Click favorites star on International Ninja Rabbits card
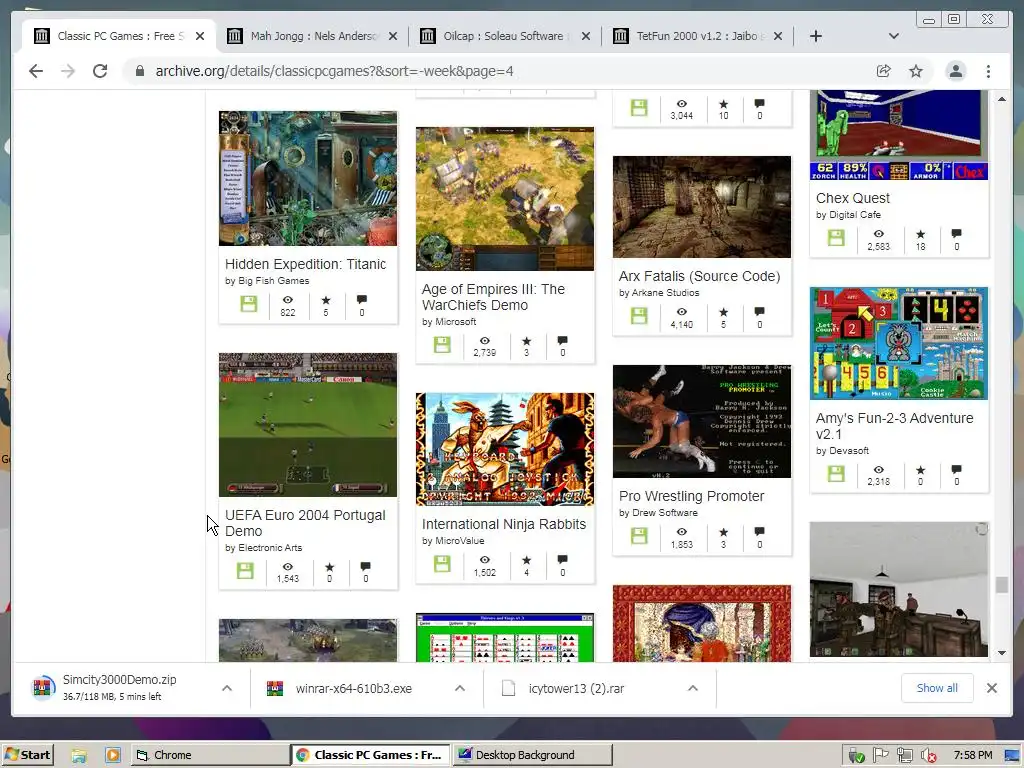Viewport: 1024px width, 768px height. coord(526,560)
